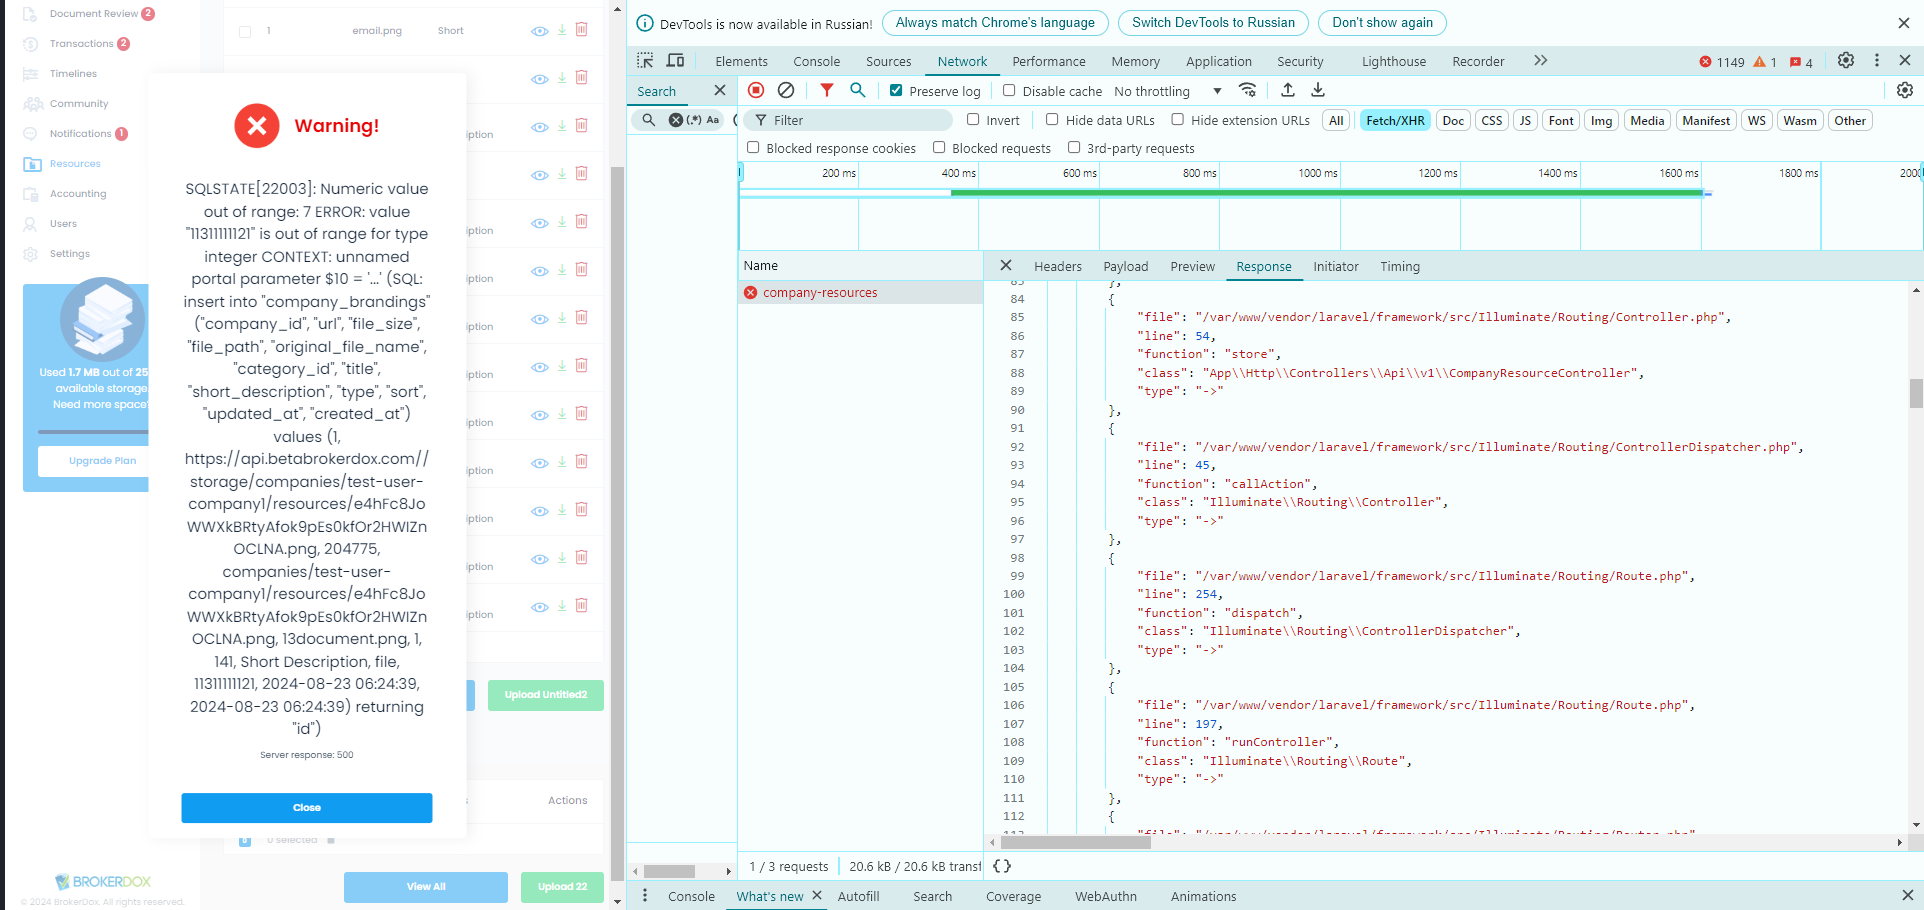This screenshot has width=1924, height=910.
Task: View the email.png resource eye icon
Action: tap(539, 31)
